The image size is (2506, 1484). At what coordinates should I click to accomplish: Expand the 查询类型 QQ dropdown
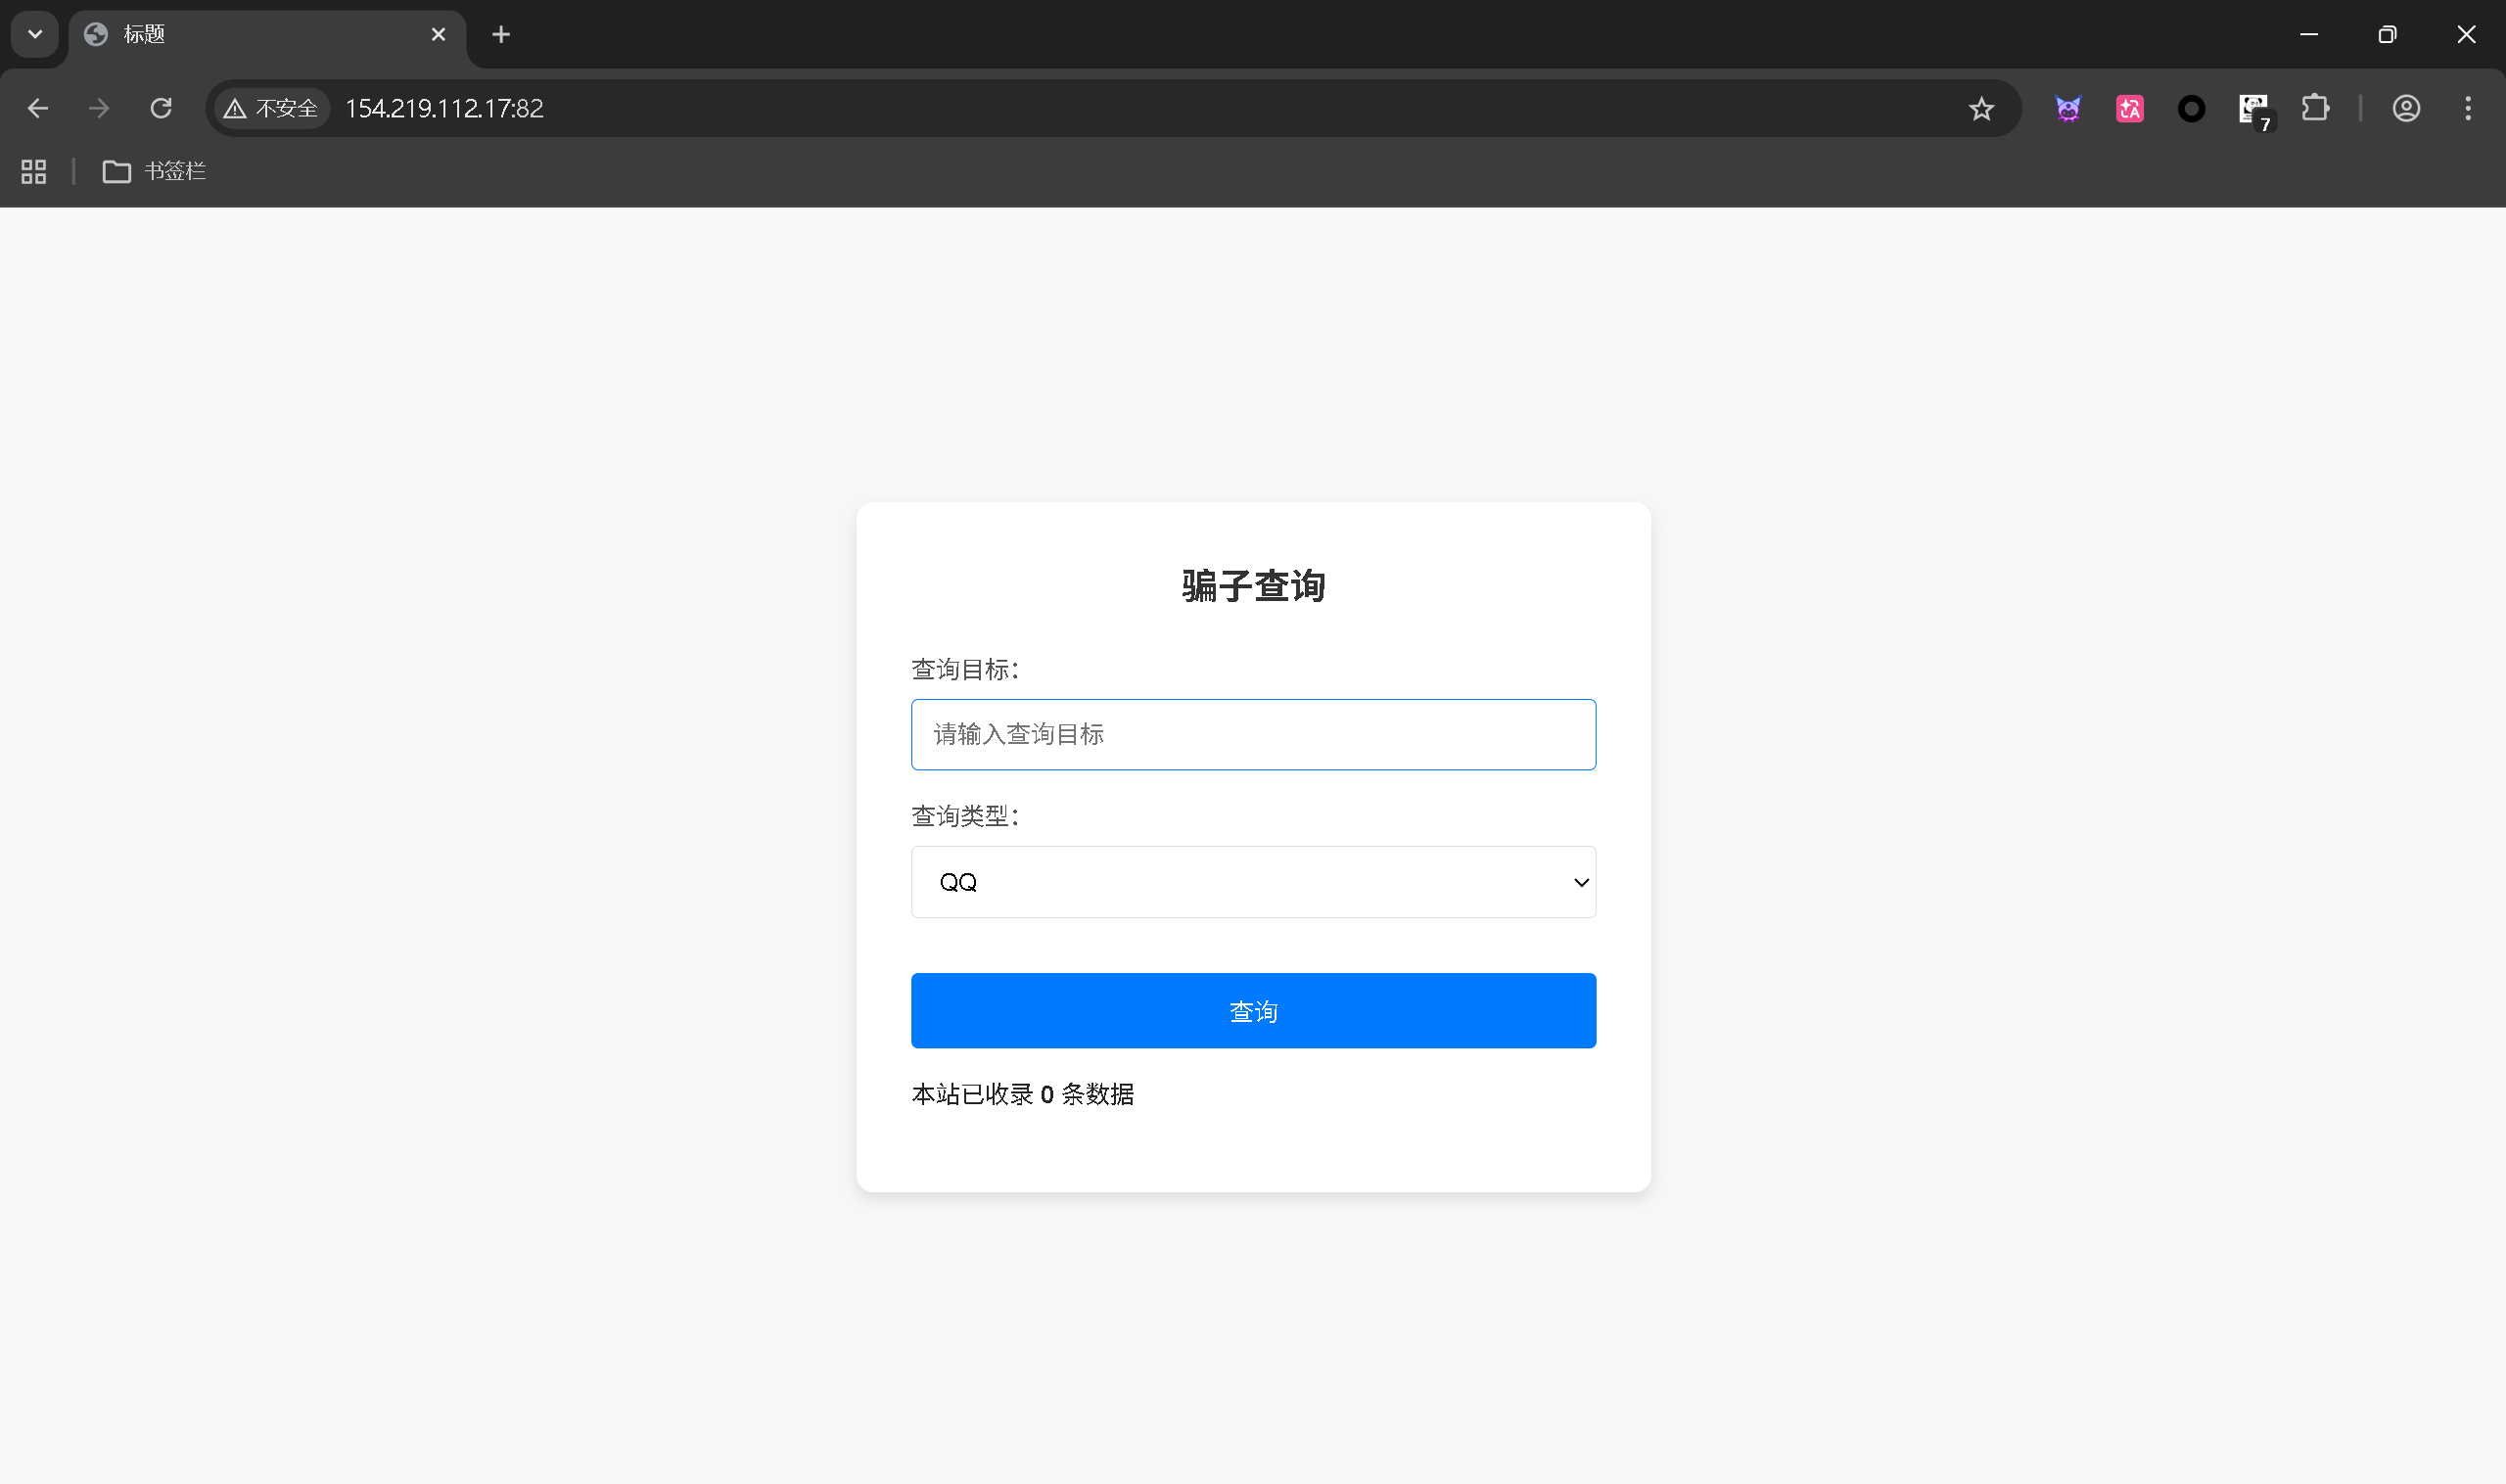click(x=1253, y=882)
